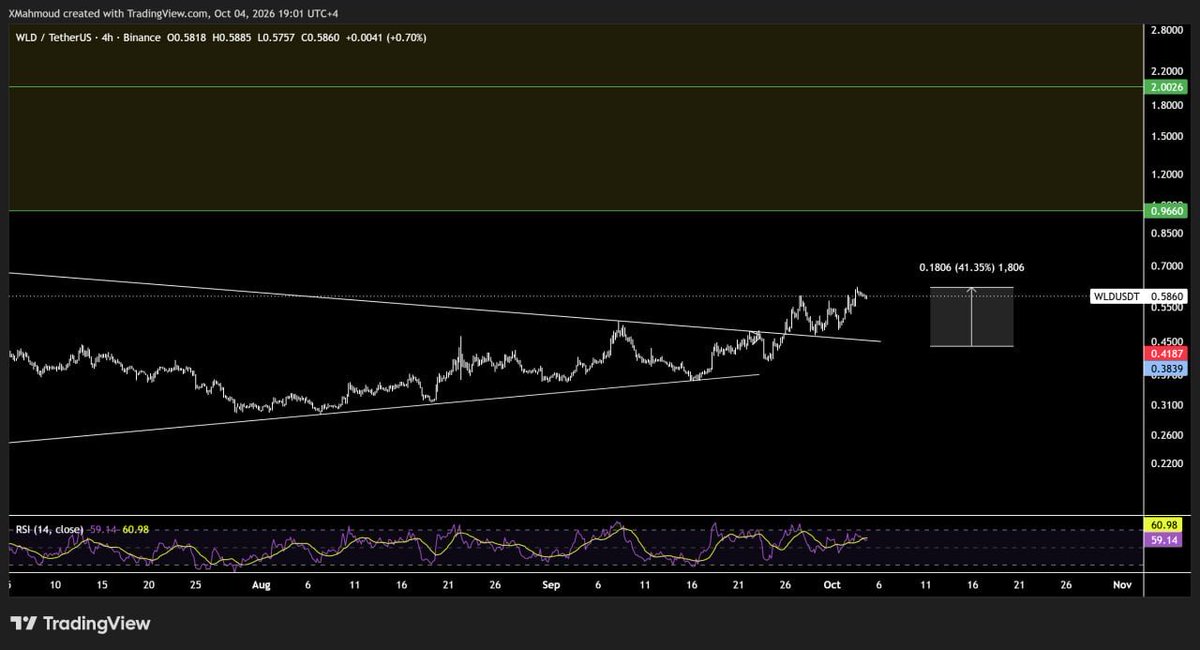The width and height of the screenshot is (1200, 650).
Task: Click the 0.1806 (41.35%) measurement label
Action: (971, 268)
